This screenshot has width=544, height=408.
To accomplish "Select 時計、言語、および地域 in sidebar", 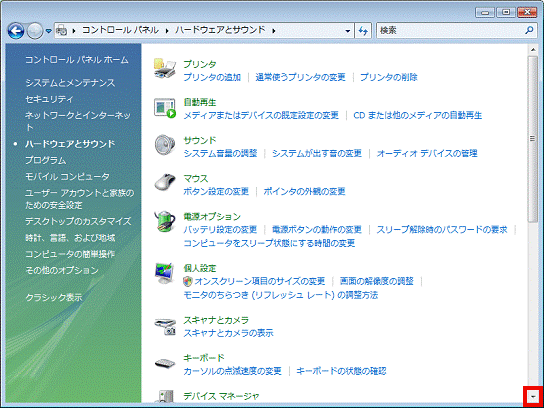I will [x=70, y=238].
